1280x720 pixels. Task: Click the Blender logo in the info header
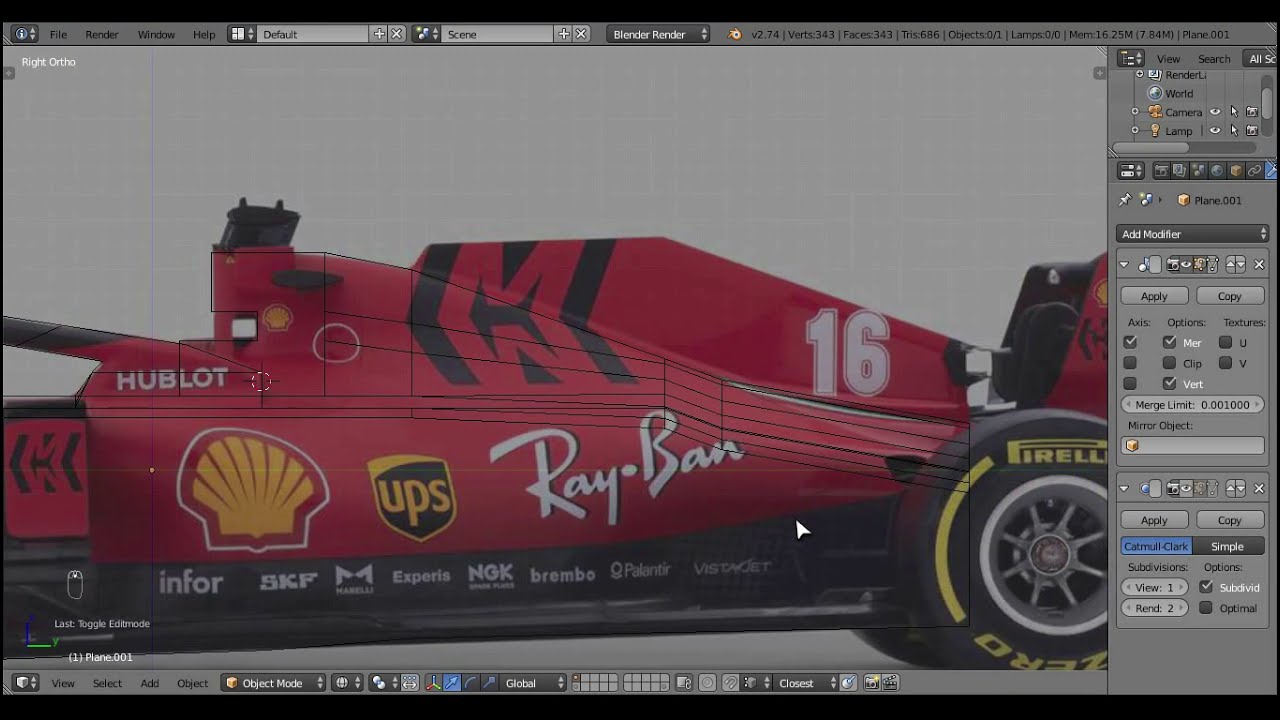pos(735,34)
